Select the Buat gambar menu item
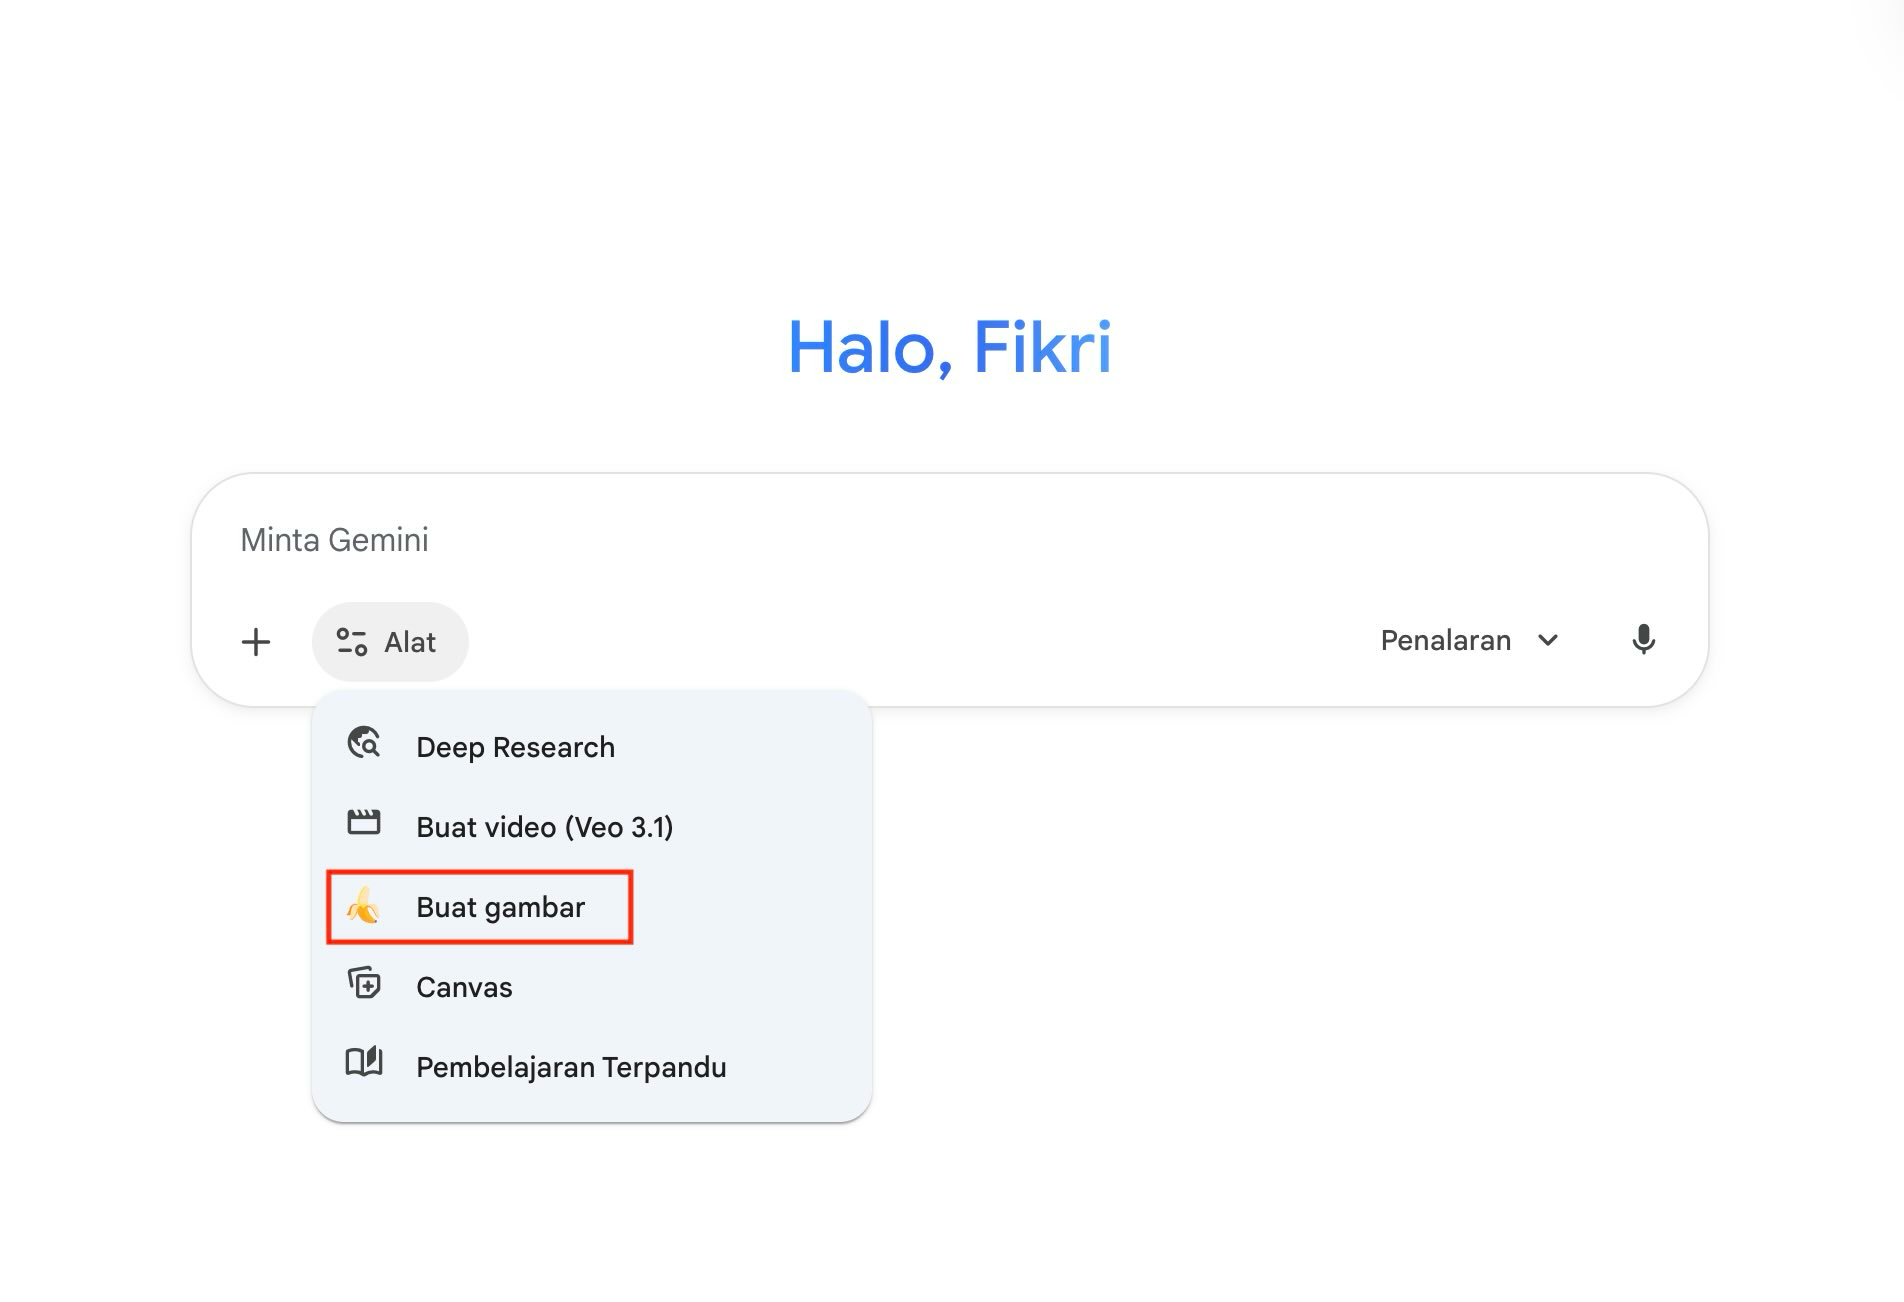1904x1302 pixels. click(500, 907)
